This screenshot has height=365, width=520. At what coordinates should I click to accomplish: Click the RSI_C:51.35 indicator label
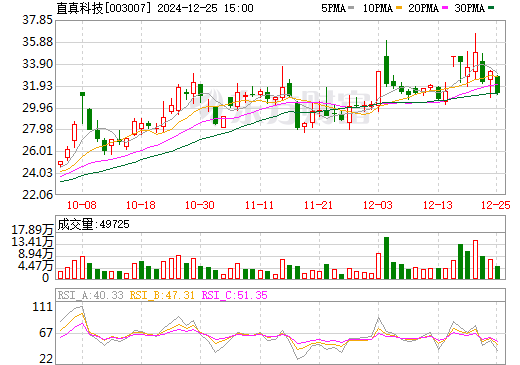(235, 295)
